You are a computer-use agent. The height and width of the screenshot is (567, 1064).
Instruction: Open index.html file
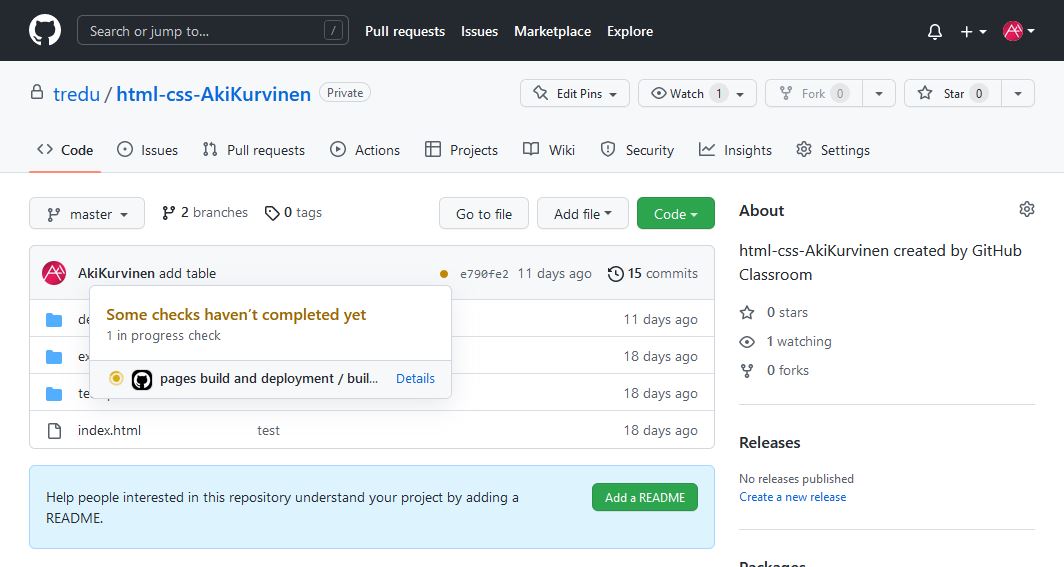click(x=109, y=431)
